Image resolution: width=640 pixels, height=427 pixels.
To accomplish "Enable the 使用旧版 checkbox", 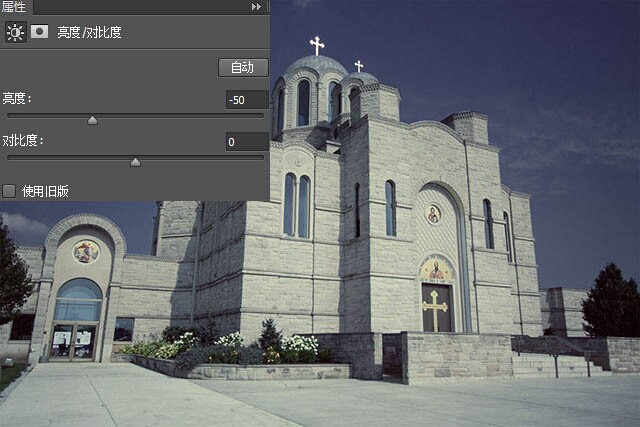I will tap(9, 191).
